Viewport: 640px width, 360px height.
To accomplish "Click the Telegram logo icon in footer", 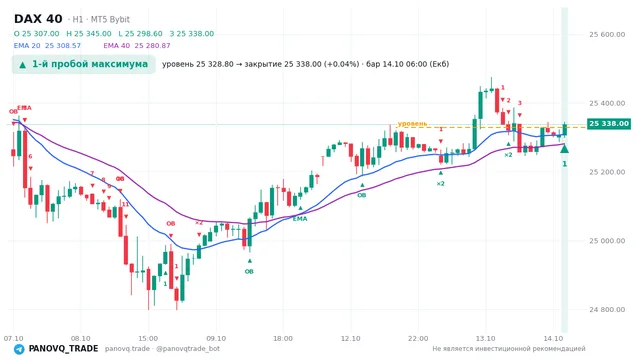I will click(19, 349).
